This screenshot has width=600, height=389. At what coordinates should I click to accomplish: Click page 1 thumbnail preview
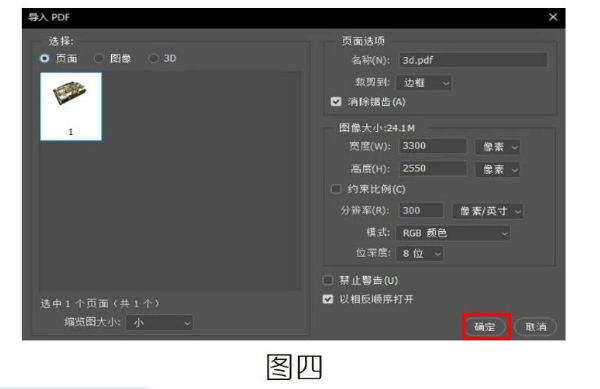[71, 106]
